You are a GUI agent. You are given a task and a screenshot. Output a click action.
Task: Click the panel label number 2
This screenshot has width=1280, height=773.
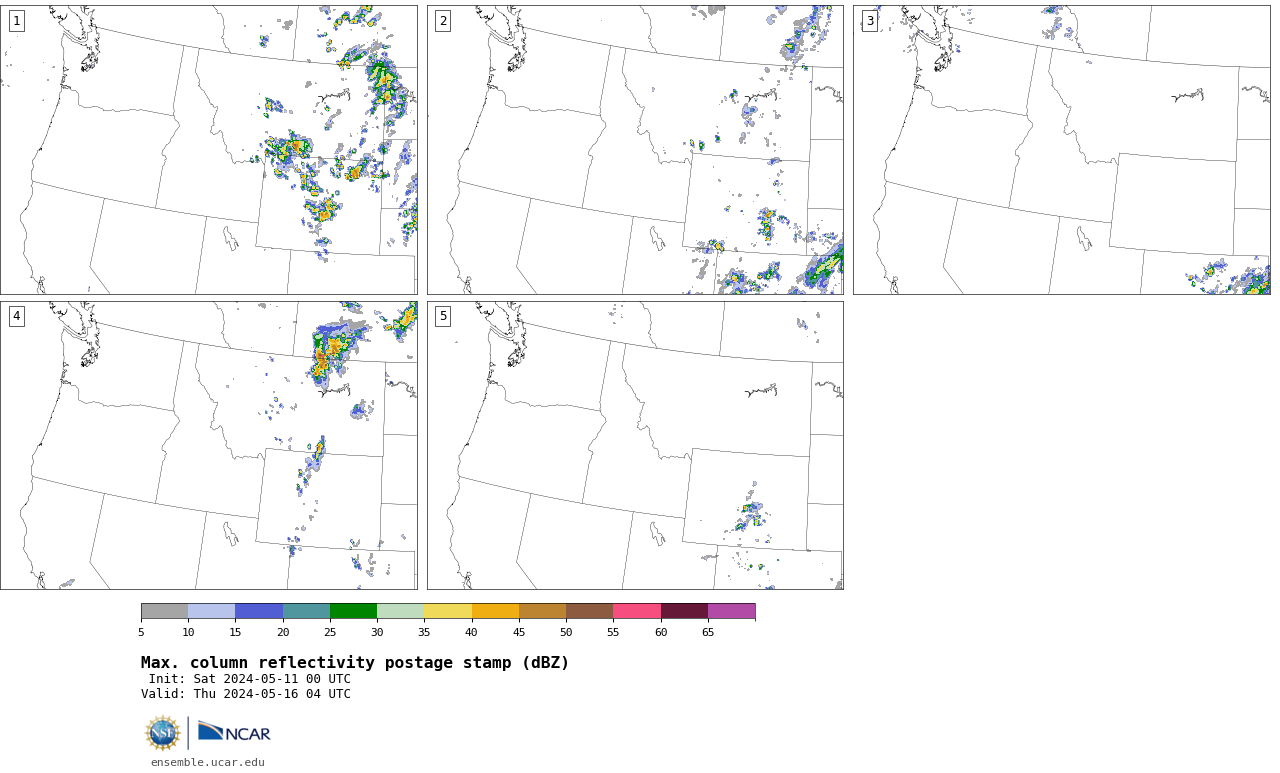tap(443, 21)
